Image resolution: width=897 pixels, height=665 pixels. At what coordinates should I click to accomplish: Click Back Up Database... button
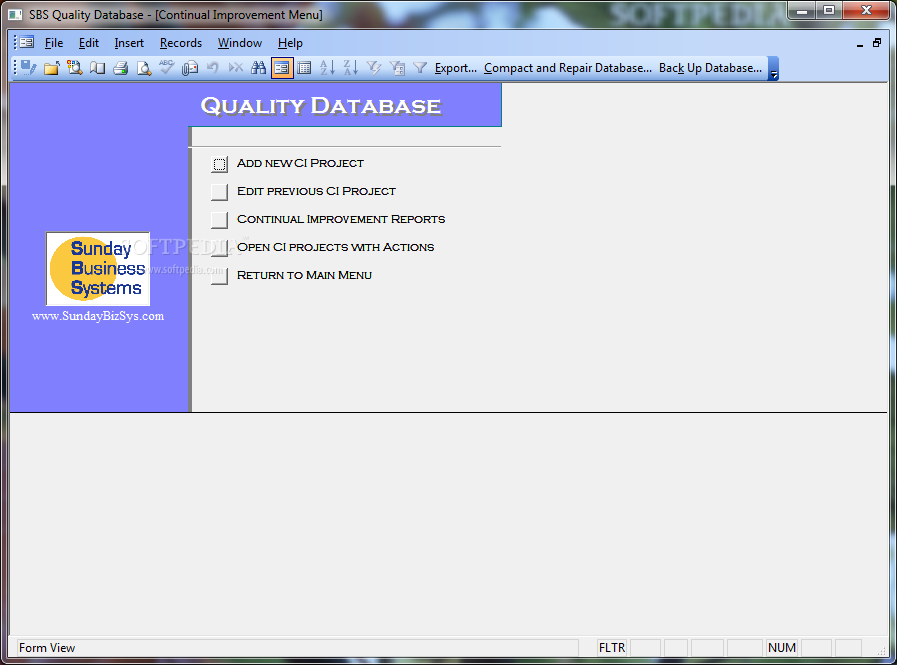710,68
